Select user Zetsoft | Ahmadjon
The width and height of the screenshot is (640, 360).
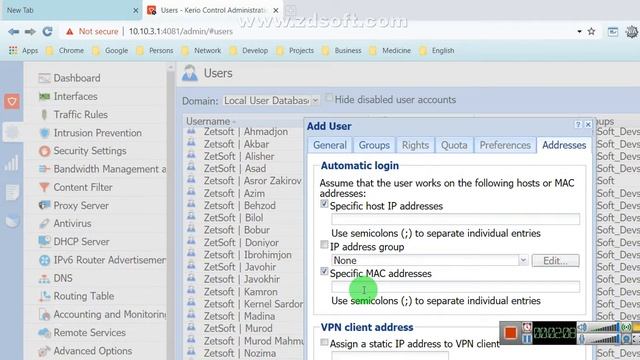[246, 132]
